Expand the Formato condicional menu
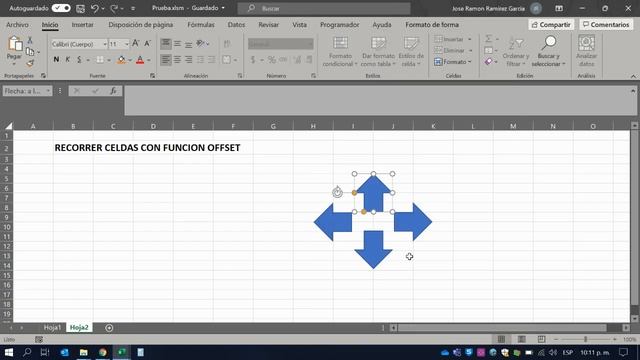640x360 pixels. 340,52
